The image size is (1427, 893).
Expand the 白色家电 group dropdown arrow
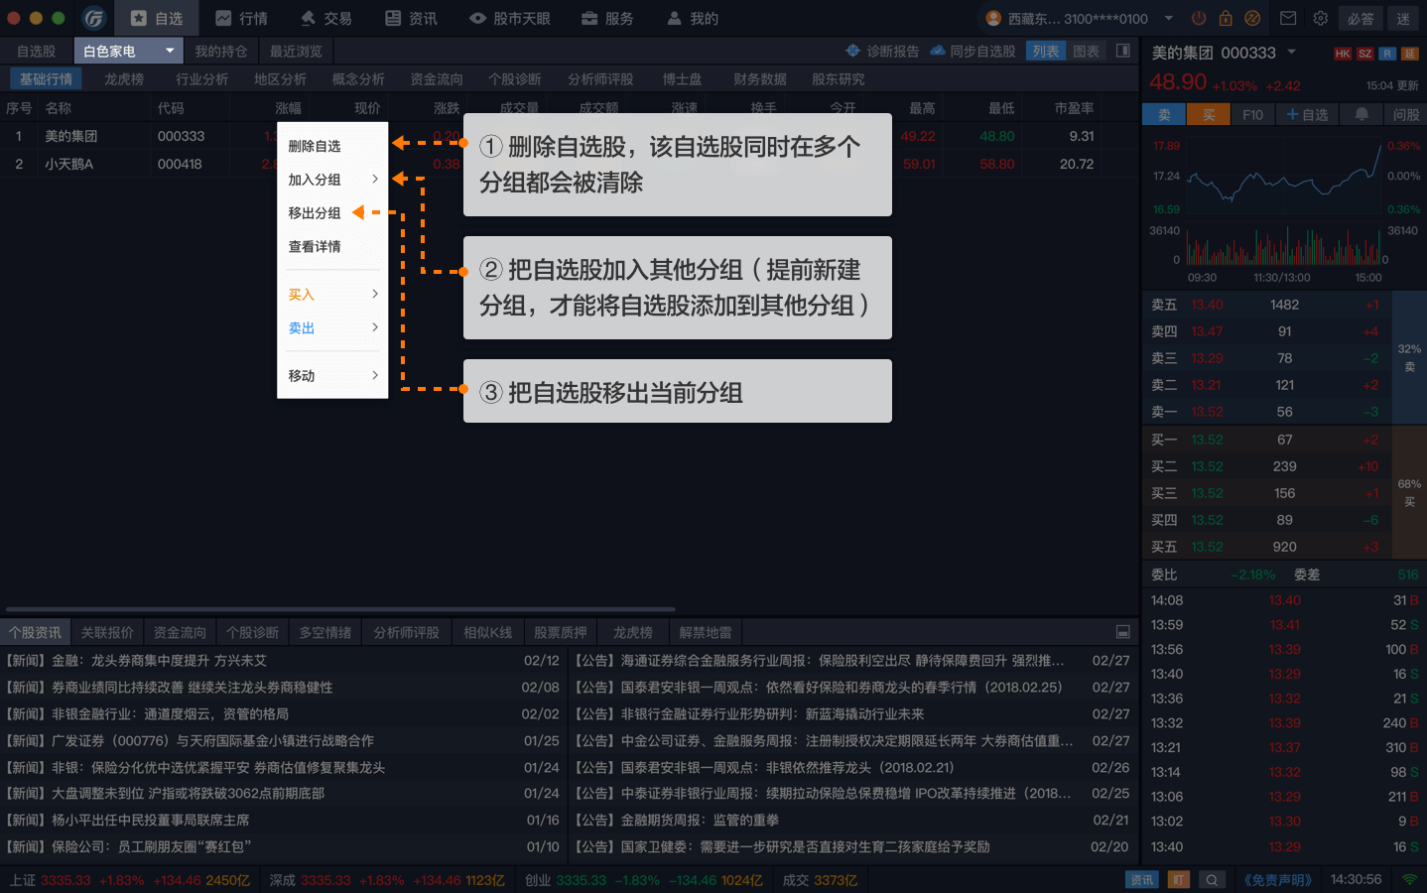point(169,51)
